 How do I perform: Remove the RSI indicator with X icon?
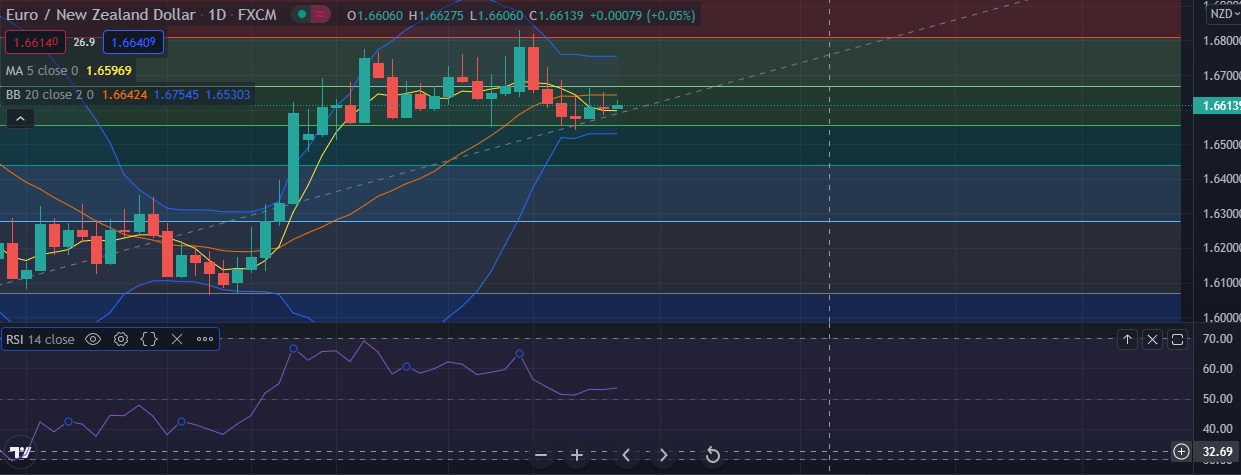177,339
